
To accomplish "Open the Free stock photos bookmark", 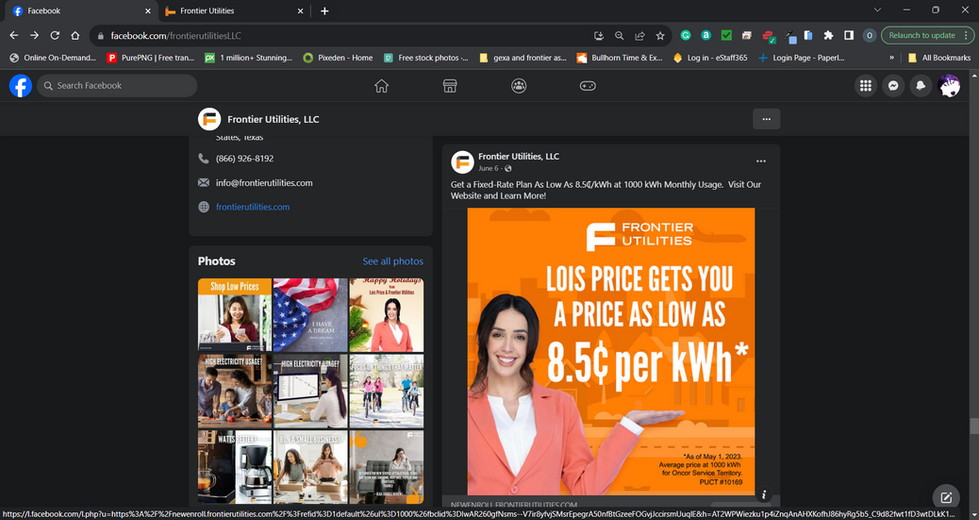I will 426,57.
